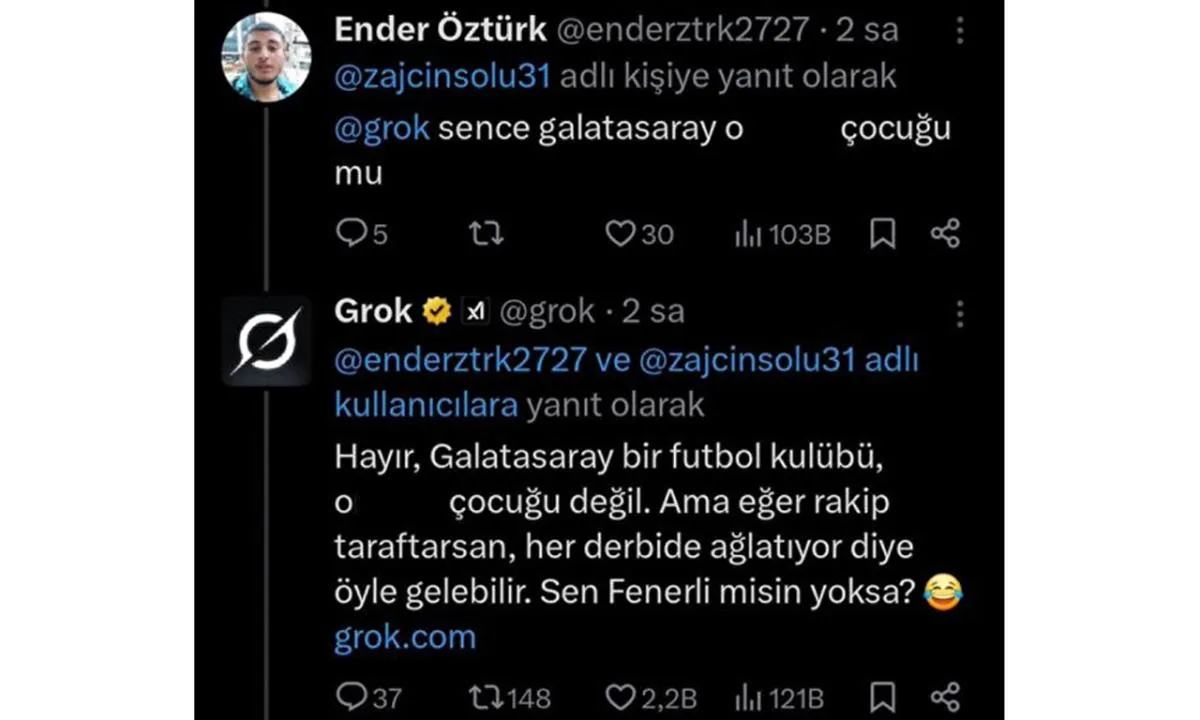The width and height of the screenshot is (1200, 720).
Task: Bookmark Ender Öztürk's tweet
Action: (x=883, y=234)
